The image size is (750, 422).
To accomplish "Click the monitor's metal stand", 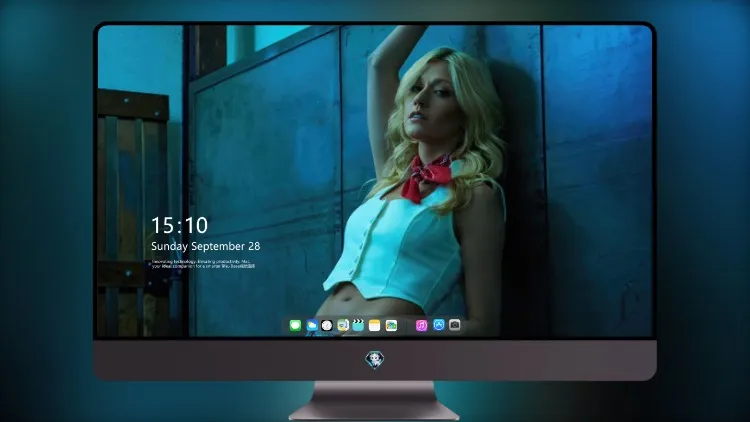I will (374, 400).
